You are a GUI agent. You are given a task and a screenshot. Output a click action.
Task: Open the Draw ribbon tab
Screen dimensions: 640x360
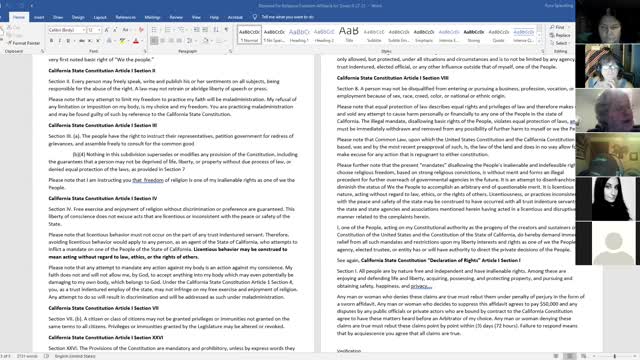(58, 17)
